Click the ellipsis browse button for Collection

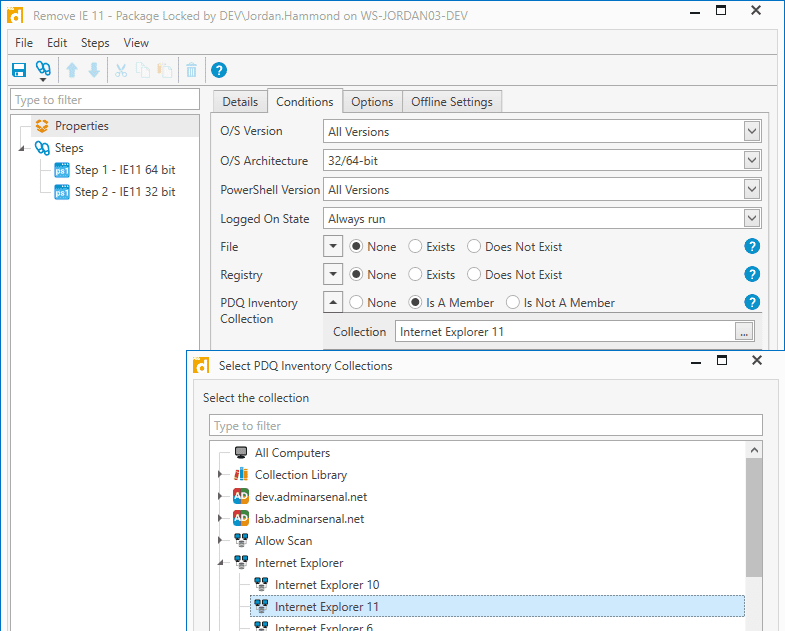[x=744, y=332]
